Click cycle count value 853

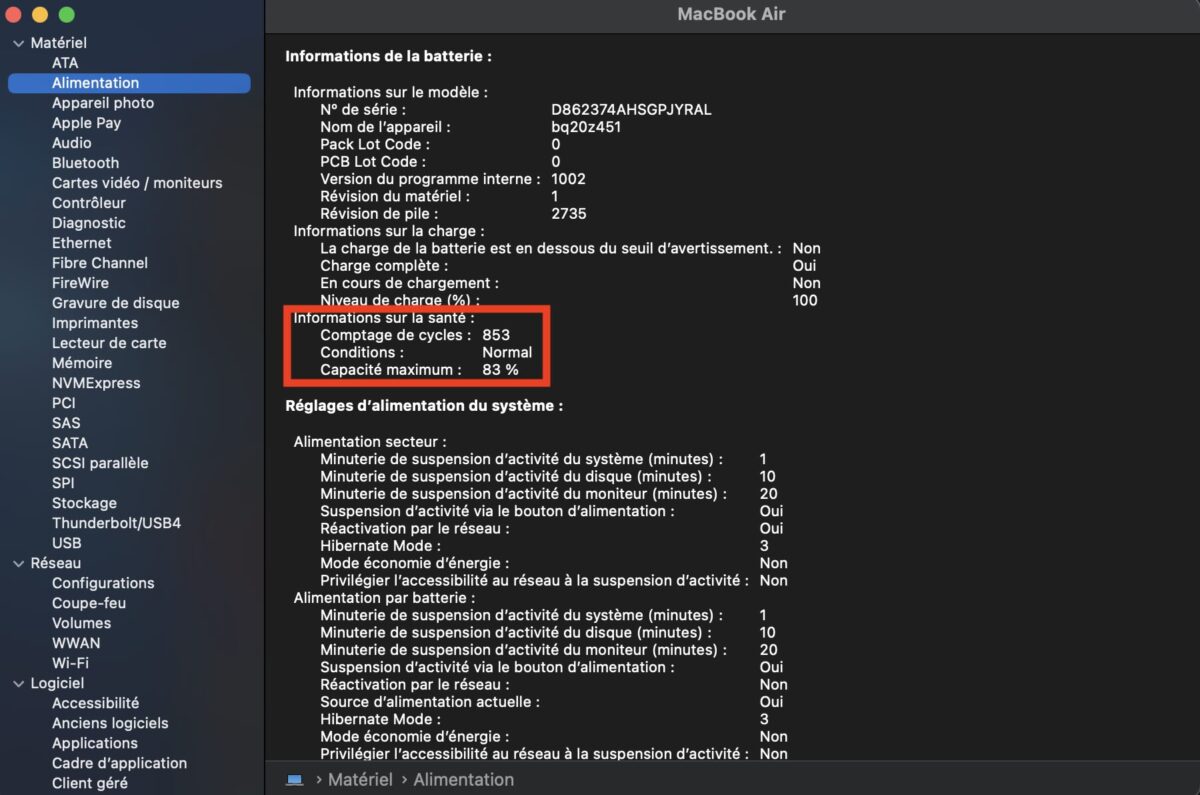(x=496, y=335)
